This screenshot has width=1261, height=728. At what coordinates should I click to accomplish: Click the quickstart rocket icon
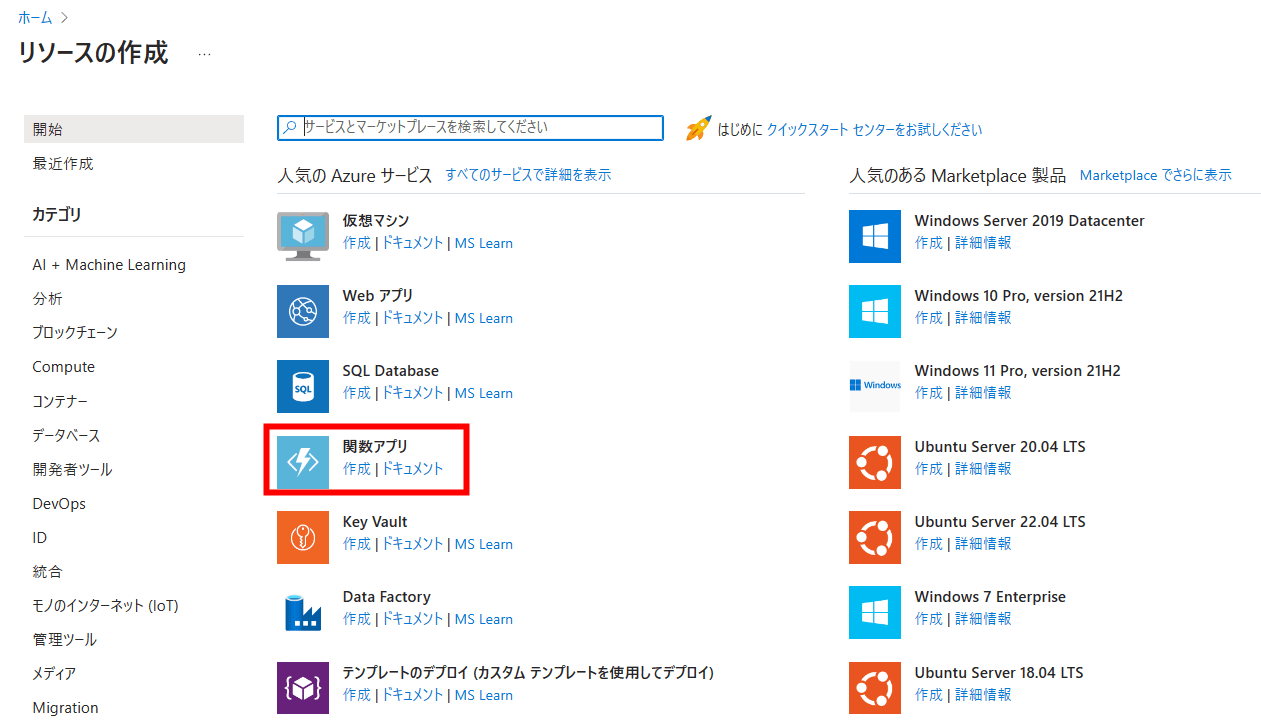coord(698,128)
